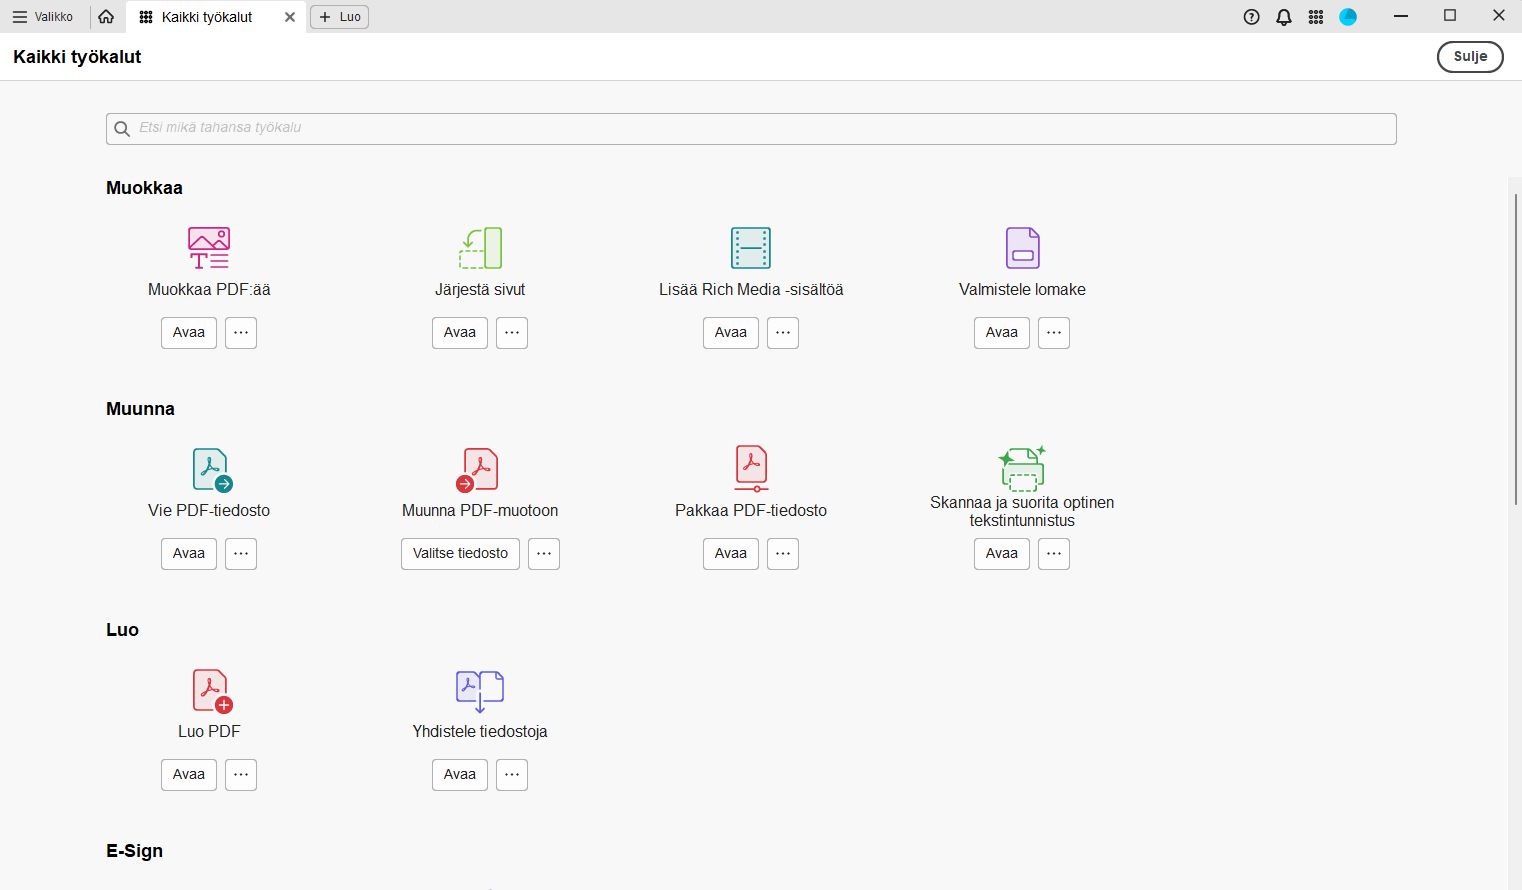Click the Skannaa ja suorita optinen tekstintunnistus label

pyautogui.click(x=1022, y=511)
